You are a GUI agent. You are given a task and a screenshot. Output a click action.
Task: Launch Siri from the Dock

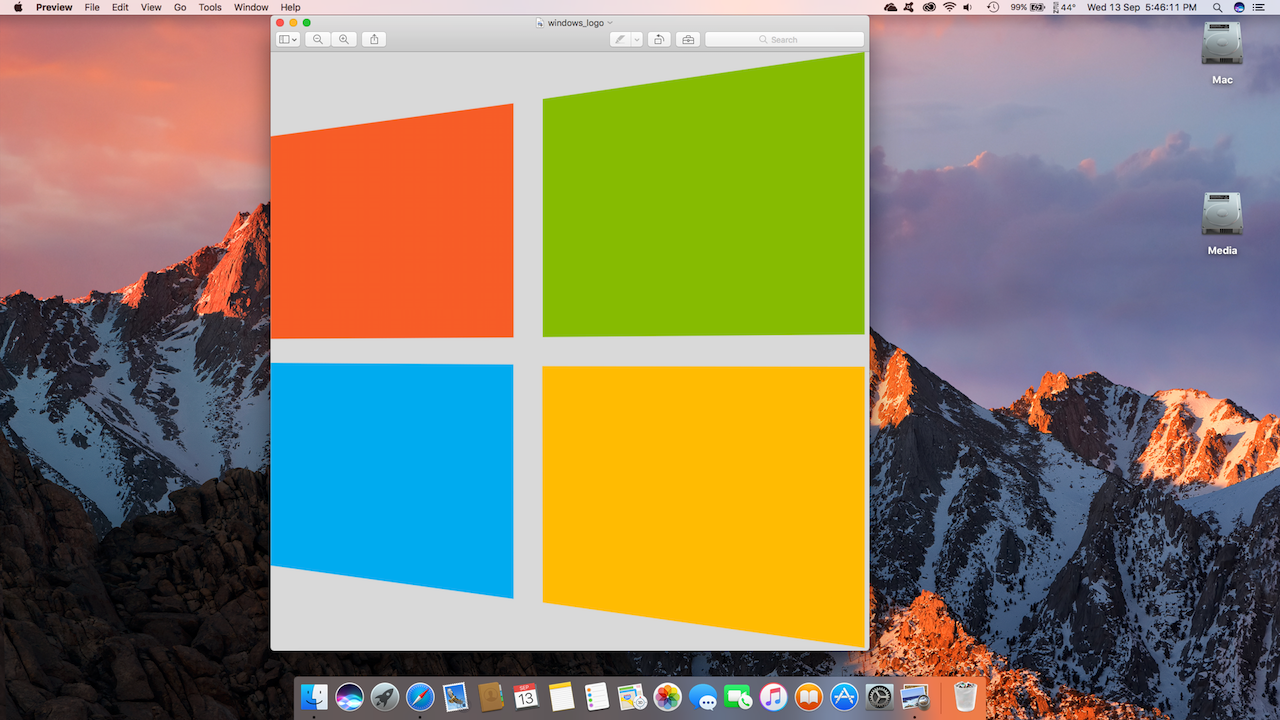349,696
